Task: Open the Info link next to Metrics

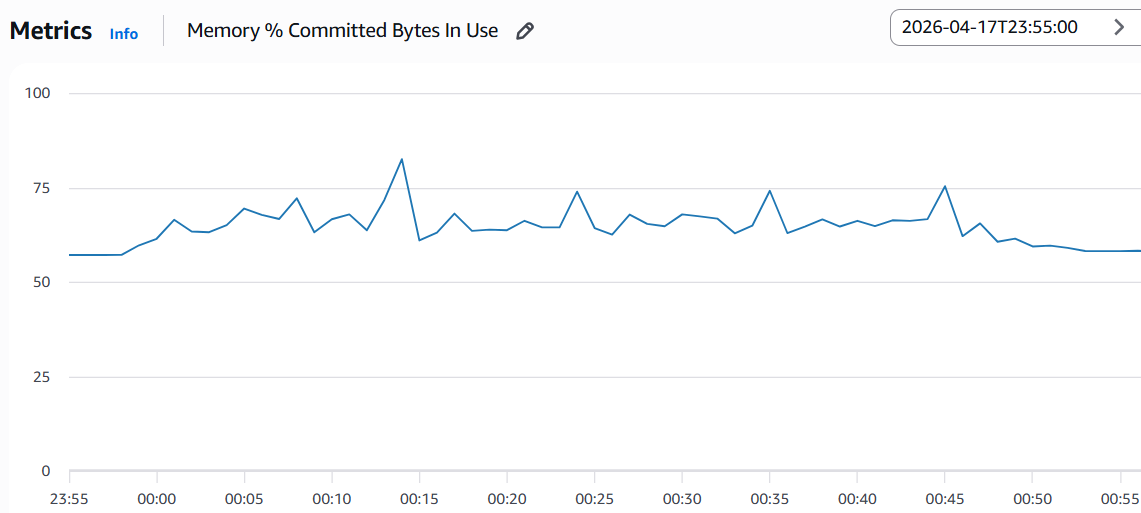Action: click(x=124, y=34)
